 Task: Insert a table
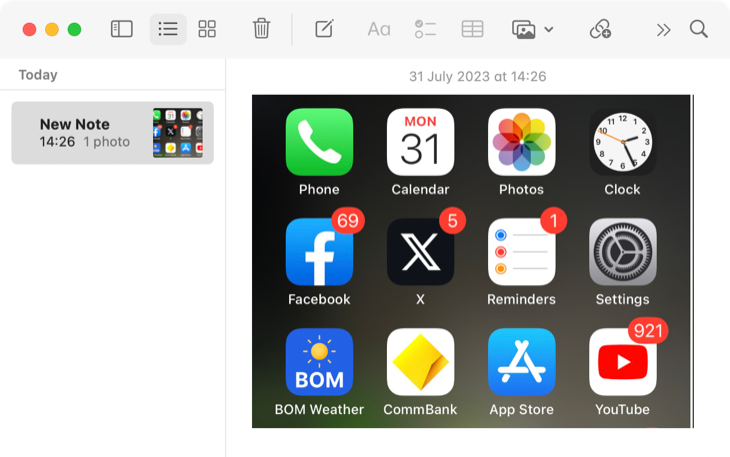coord(472,29)
